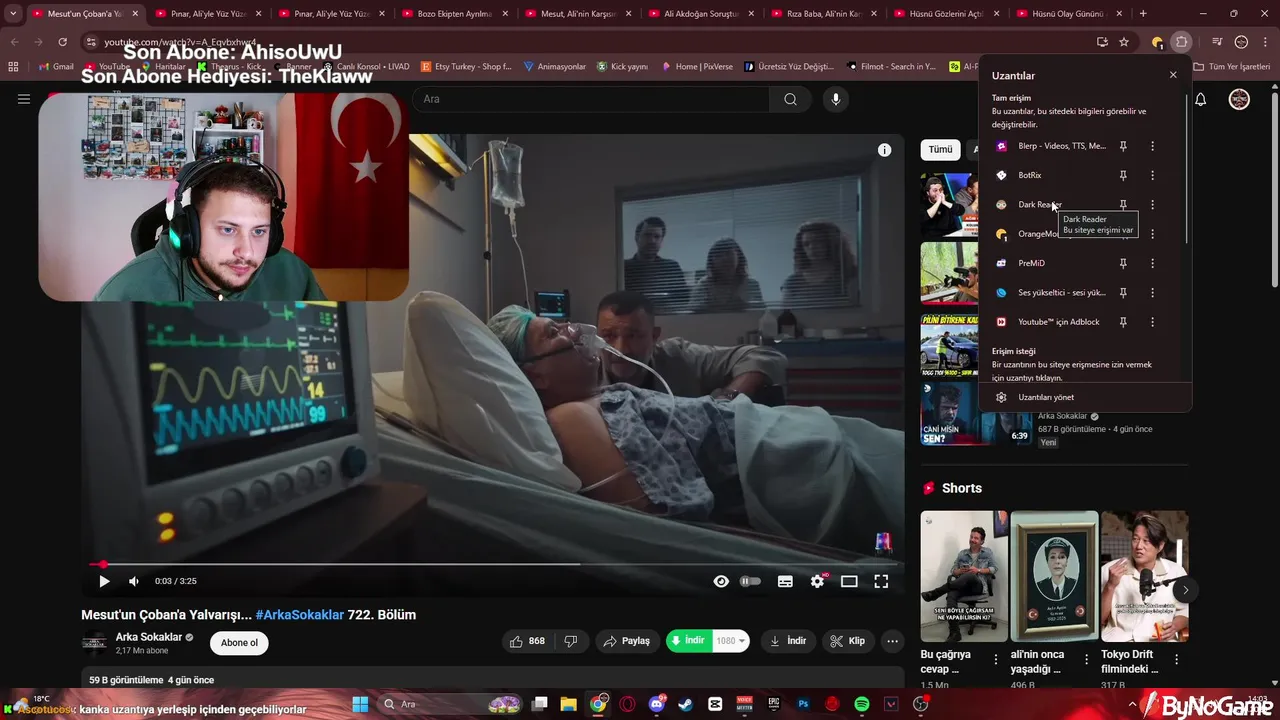1280x720 pixels.
Task: Play the YouTube video
Action: tap(104, 581)
